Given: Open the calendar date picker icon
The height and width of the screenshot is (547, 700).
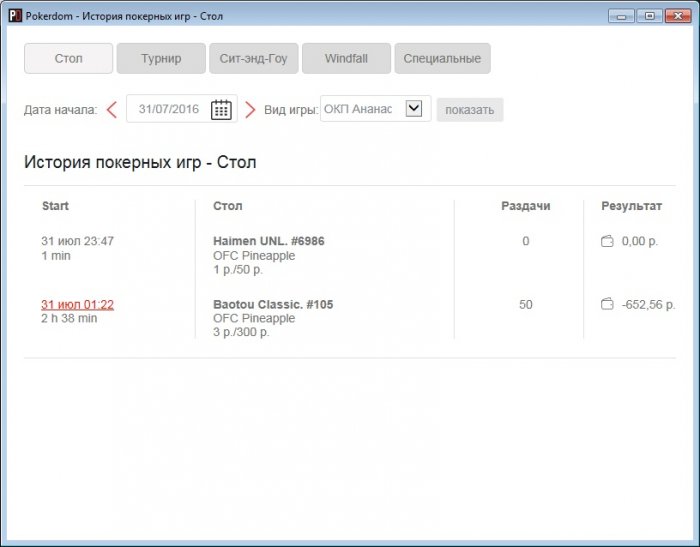Looking at the screenshot, I should pos(221,110).
